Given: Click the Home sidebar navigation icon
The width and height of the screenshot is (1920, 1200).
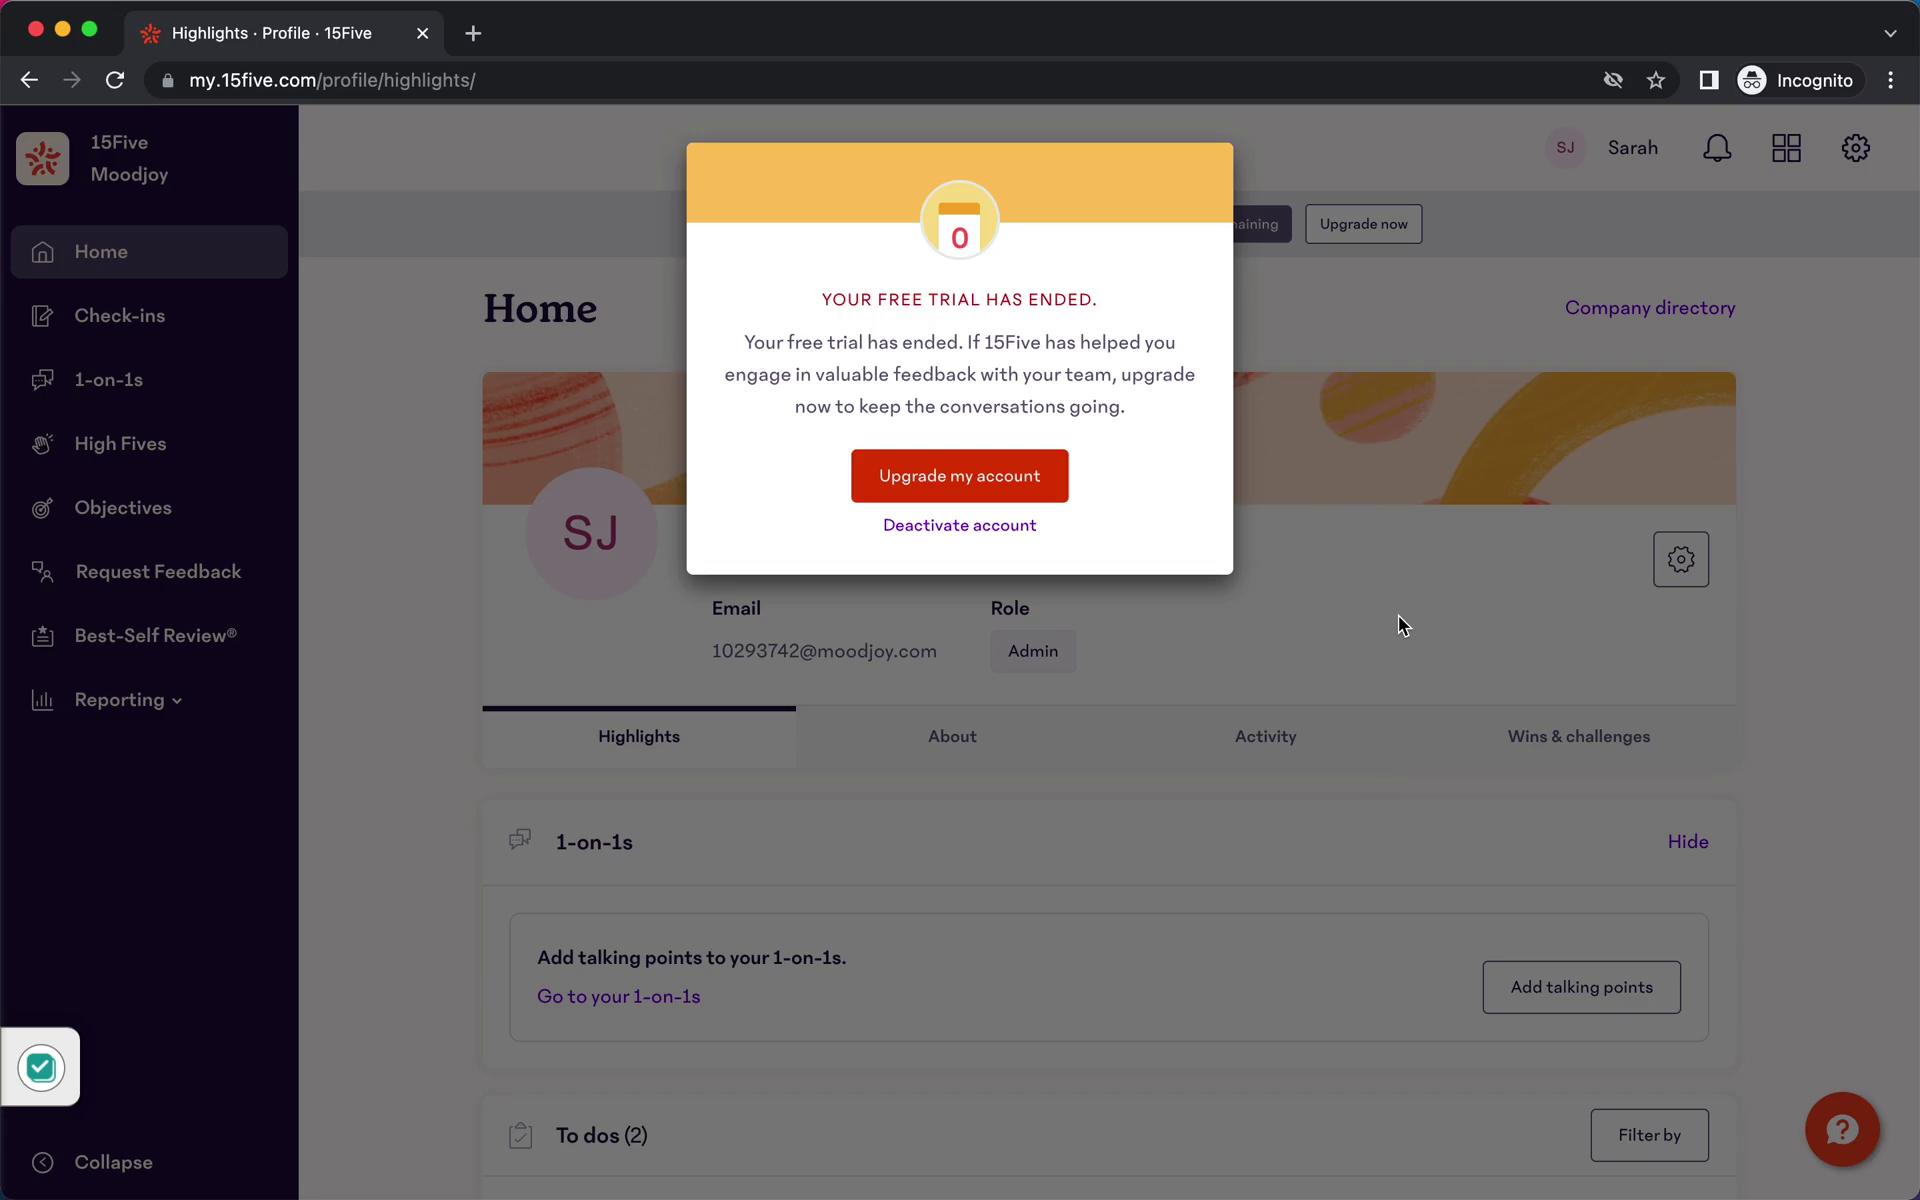Looking at the screenshot, I should [x=43, y=252].
